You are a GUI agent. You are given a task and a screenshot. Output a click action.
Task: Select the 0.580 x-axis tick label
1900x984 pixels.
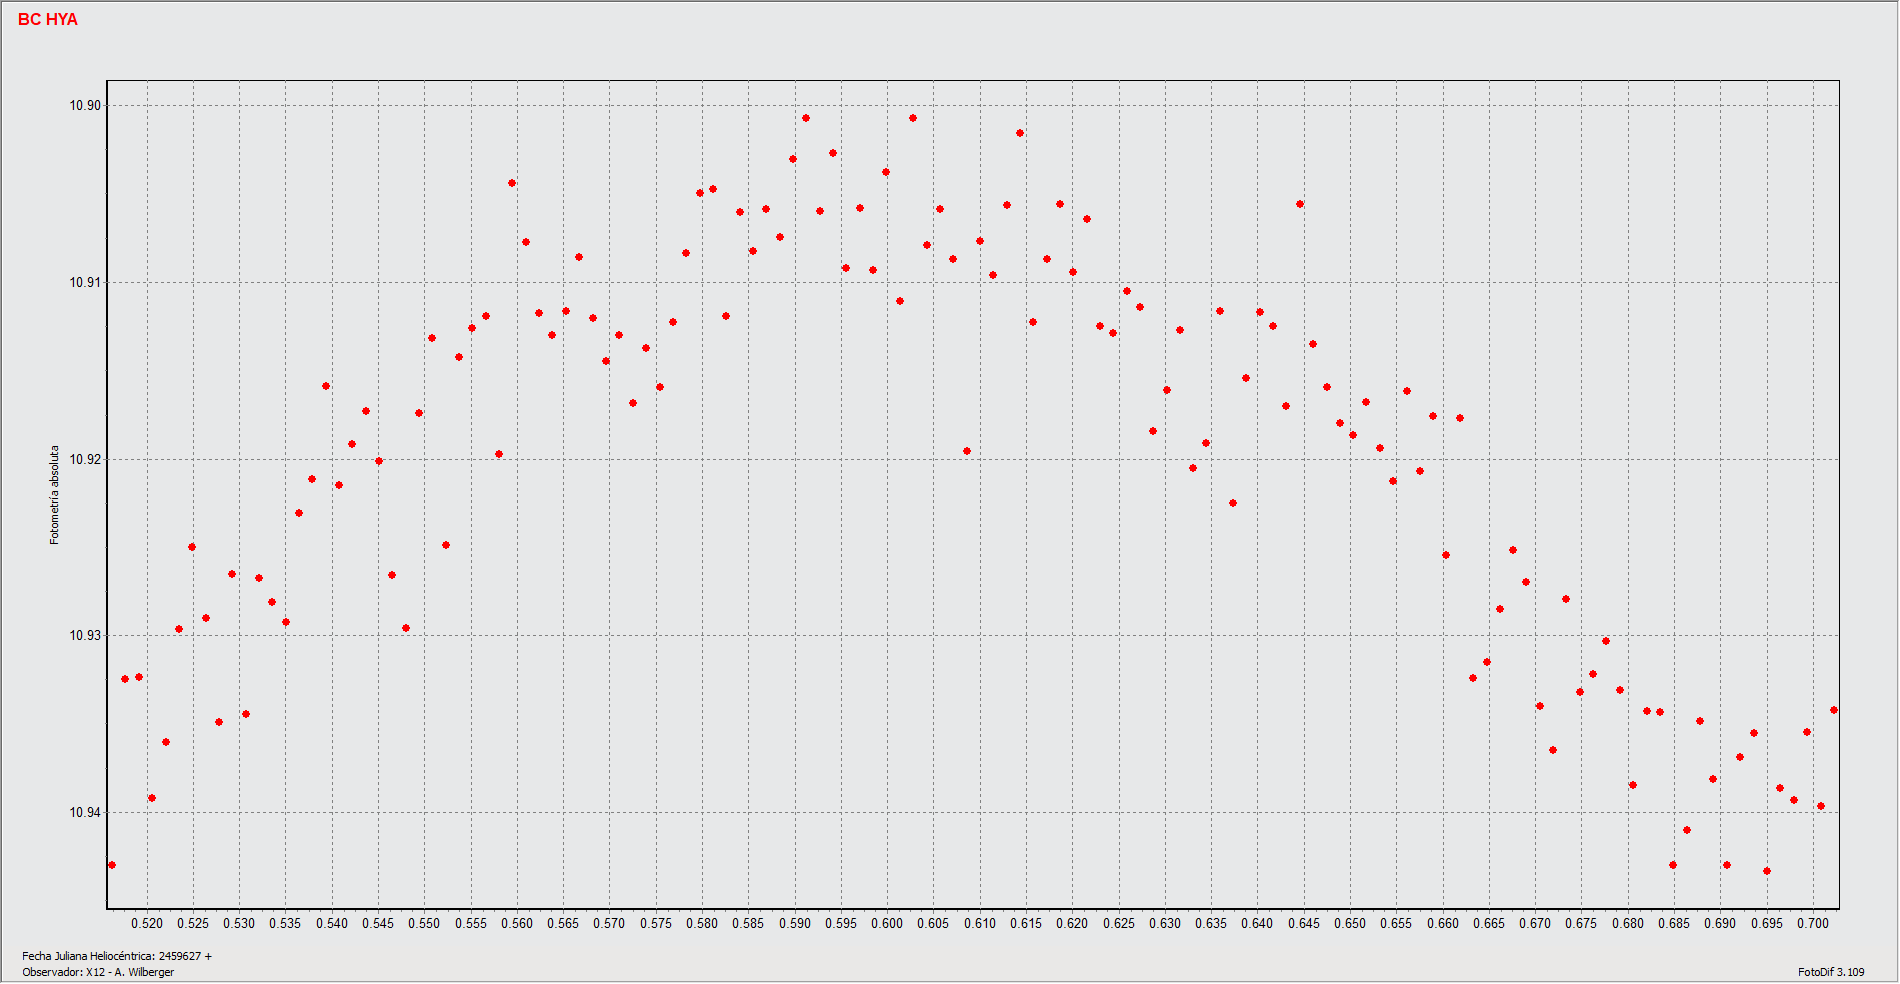(x=702, y=923)
